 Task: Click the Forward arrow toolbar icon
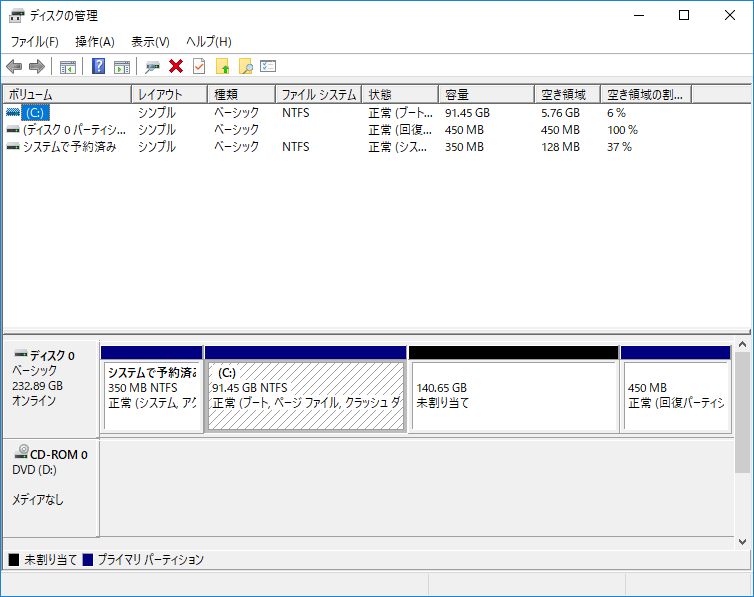tap(37, 66)
